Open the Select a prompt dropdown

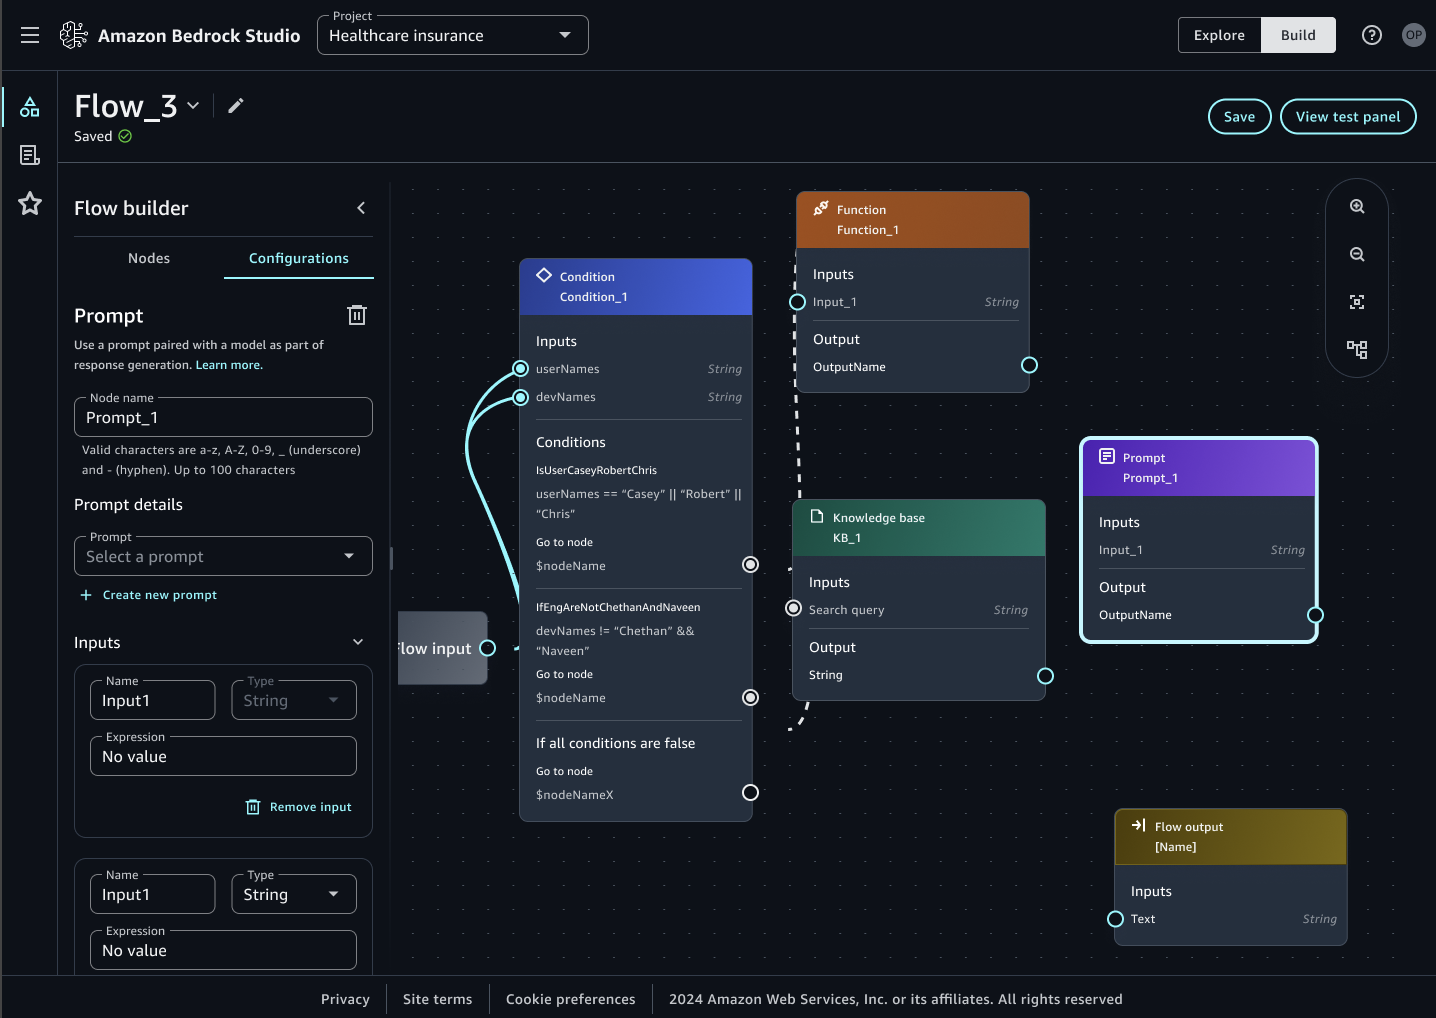[223, 556]
